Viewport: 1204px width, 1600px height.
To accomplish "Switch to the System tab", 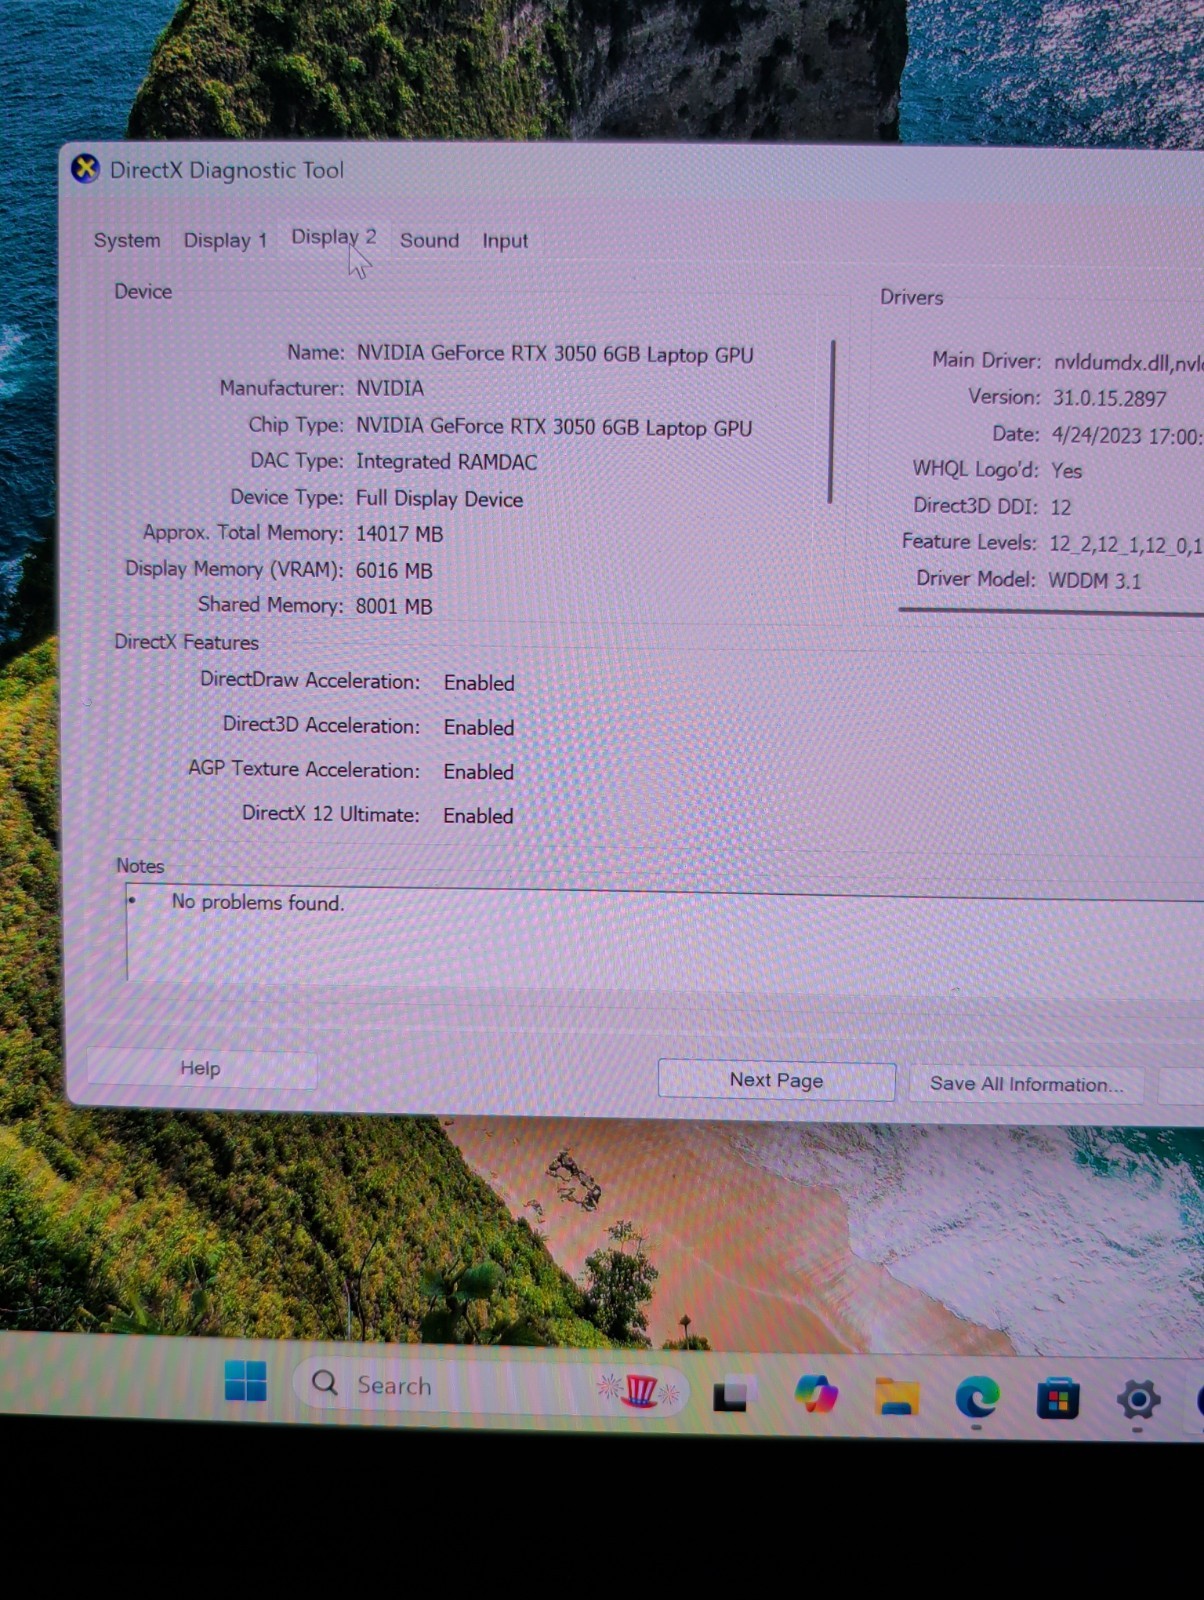I will click(127, 240).
